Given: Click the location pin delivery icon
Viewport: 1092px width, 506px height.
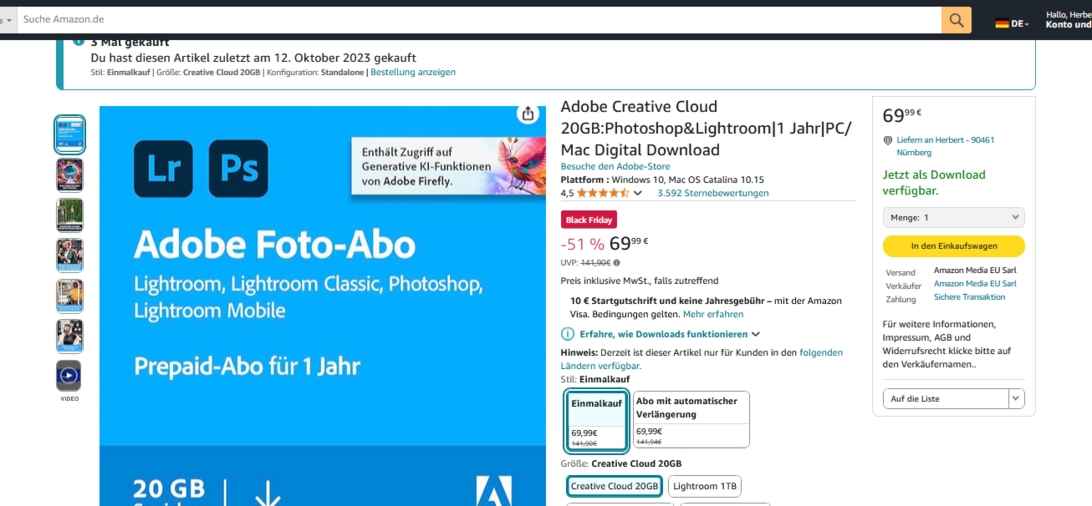Looking at the screenshot, I should click(887, 141).
